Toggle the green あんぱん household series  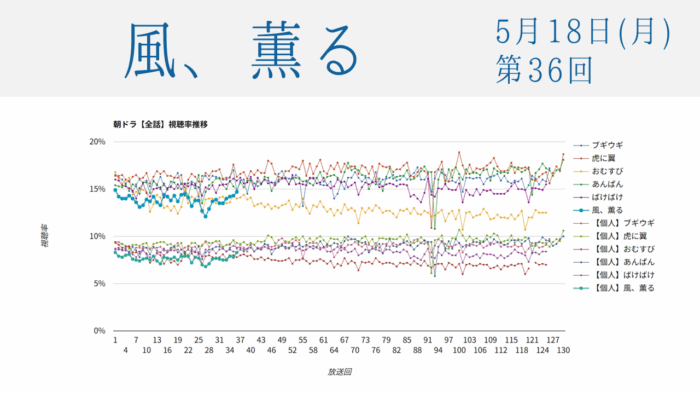coord(598,184)
